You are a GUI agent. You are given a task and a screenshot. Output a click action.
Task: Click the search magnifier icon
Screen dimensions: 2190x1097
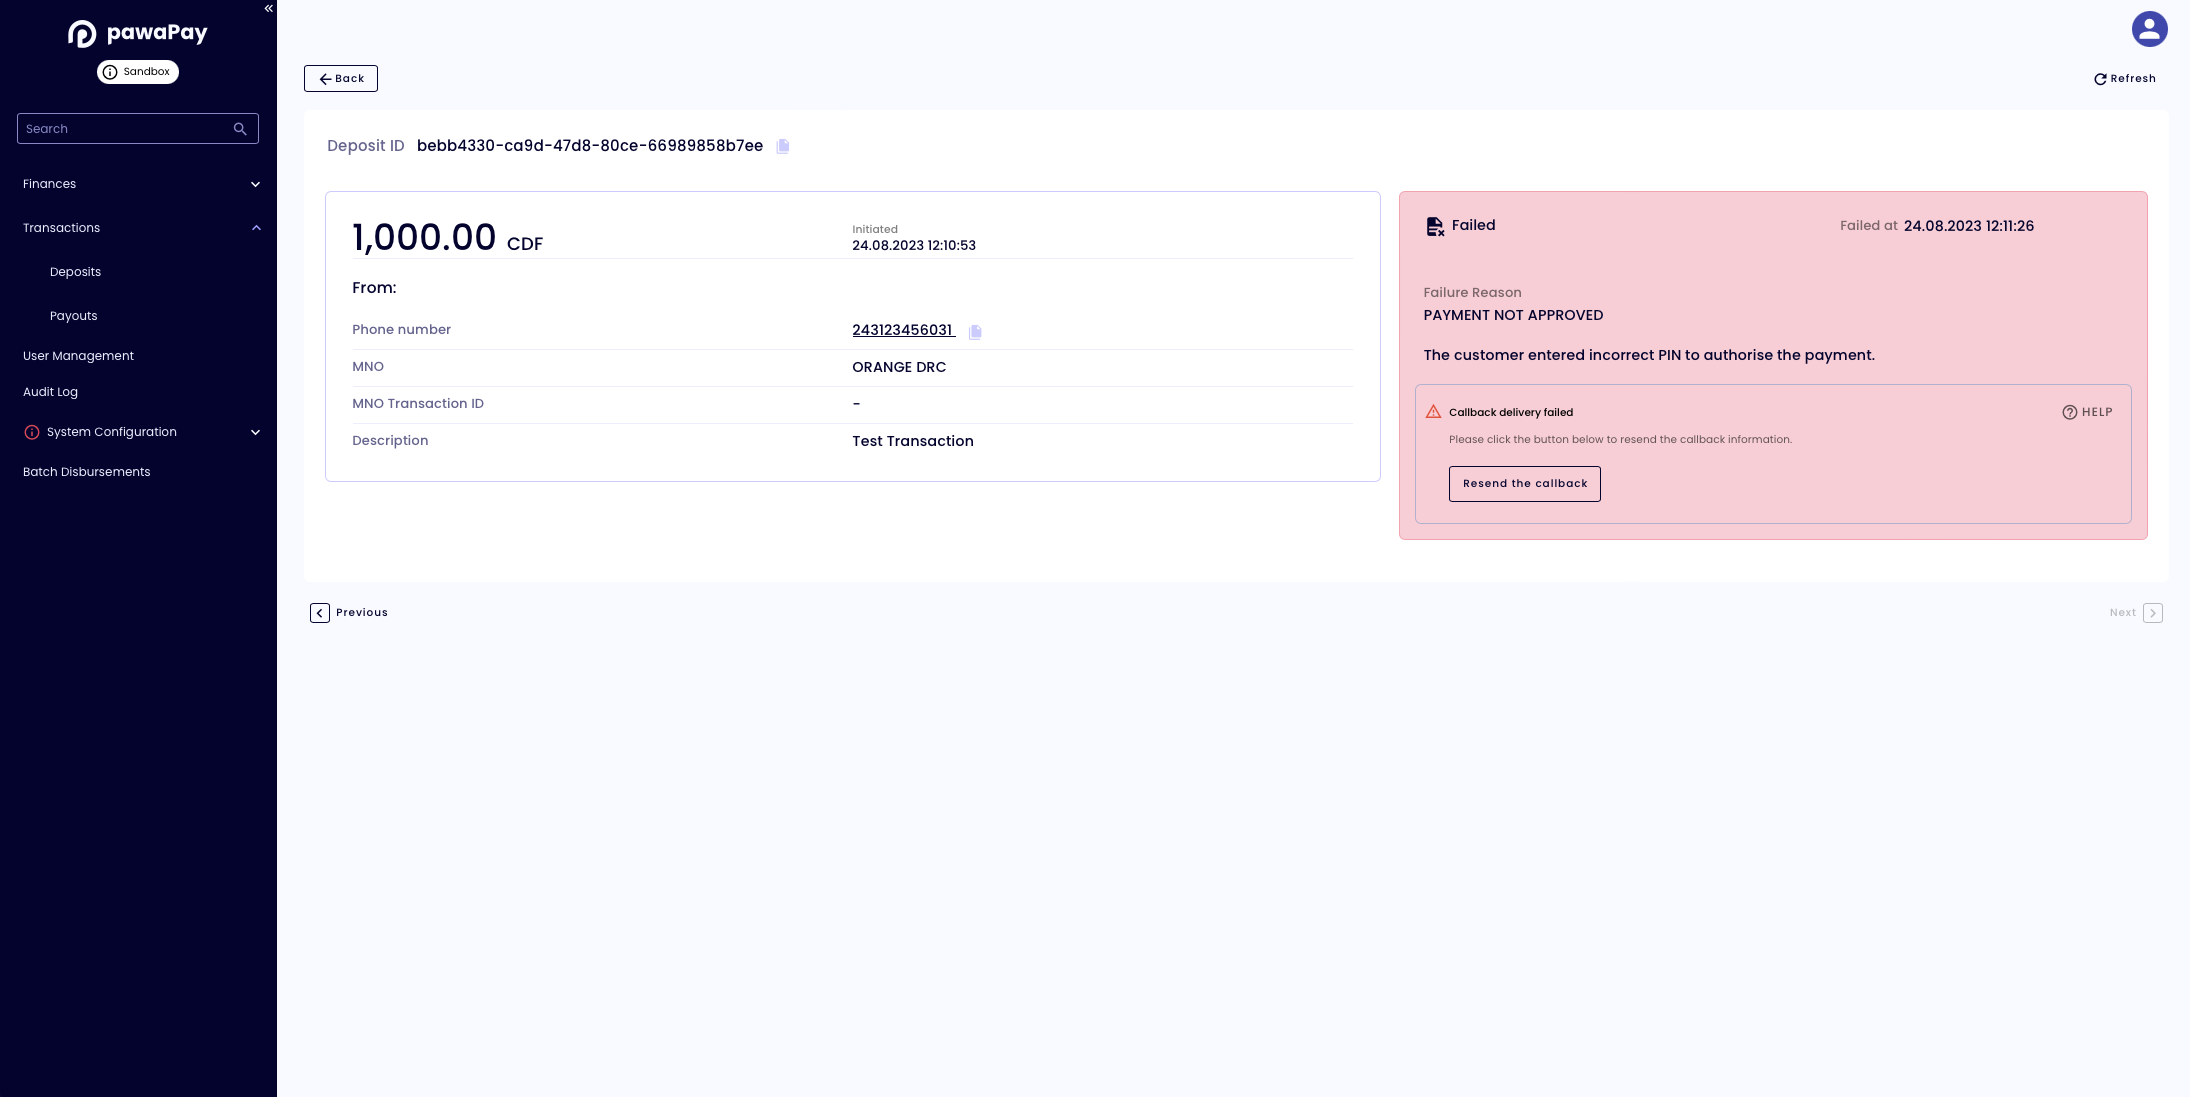click(240, 129)
